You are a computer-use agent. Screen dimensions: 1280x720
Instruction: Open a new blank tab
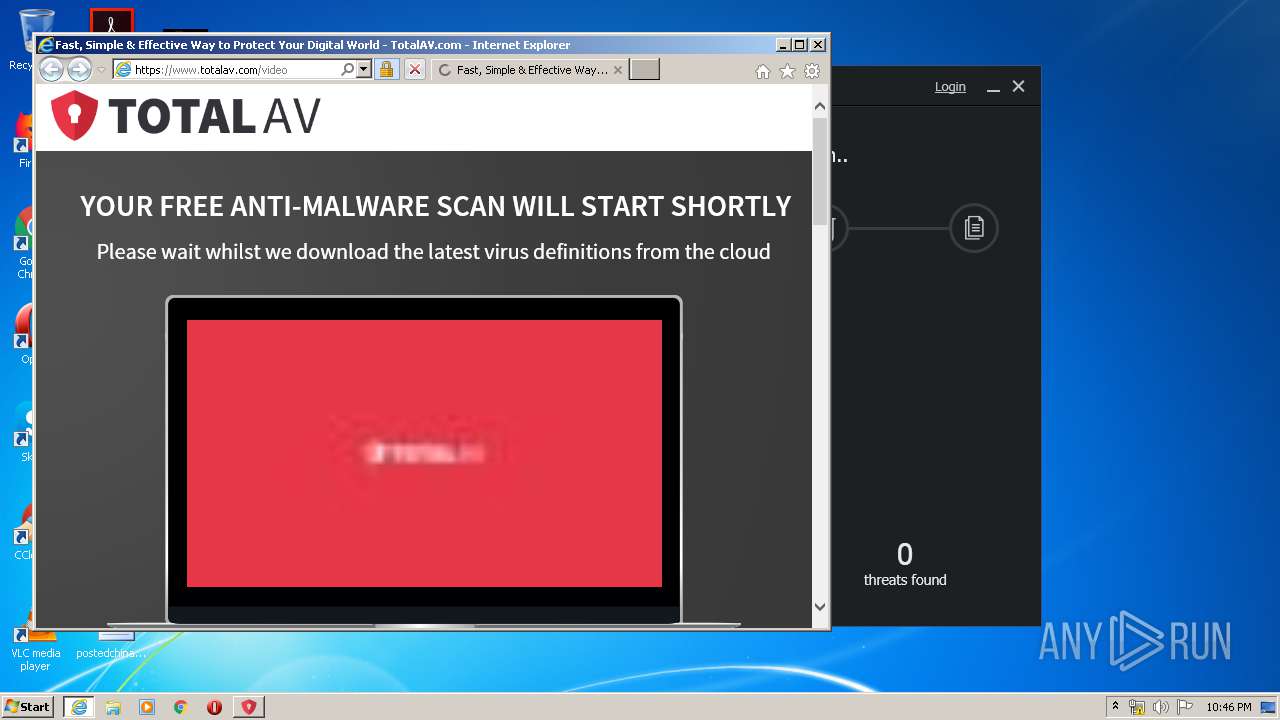coord(644,69)
